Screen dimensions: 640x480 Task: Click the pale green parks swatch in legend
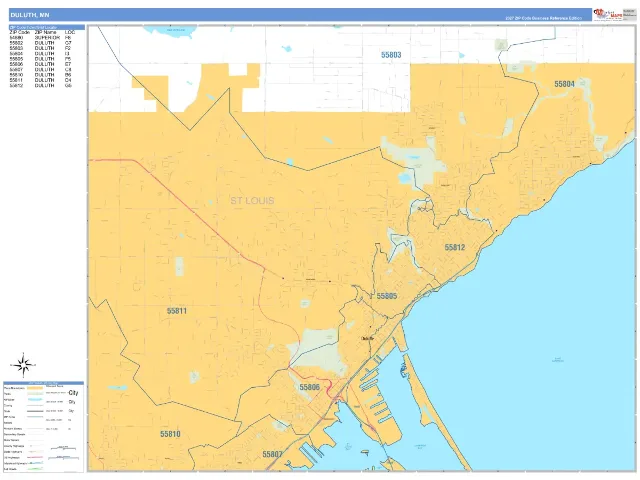tap(35, 394)
